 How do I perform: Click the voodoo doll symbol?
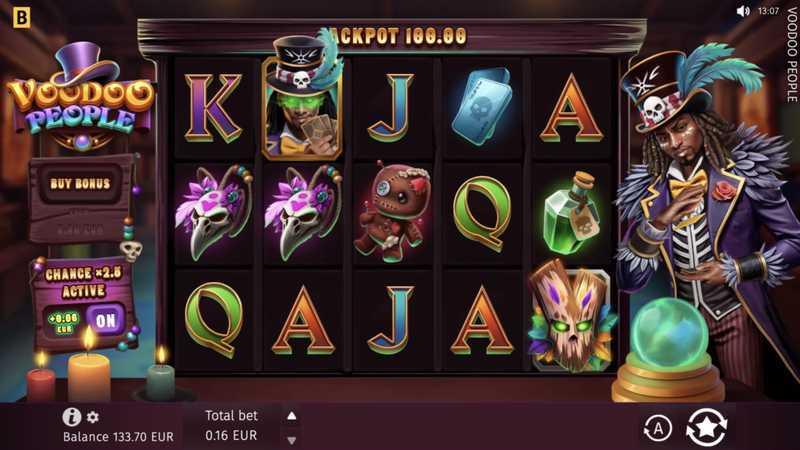392,211
